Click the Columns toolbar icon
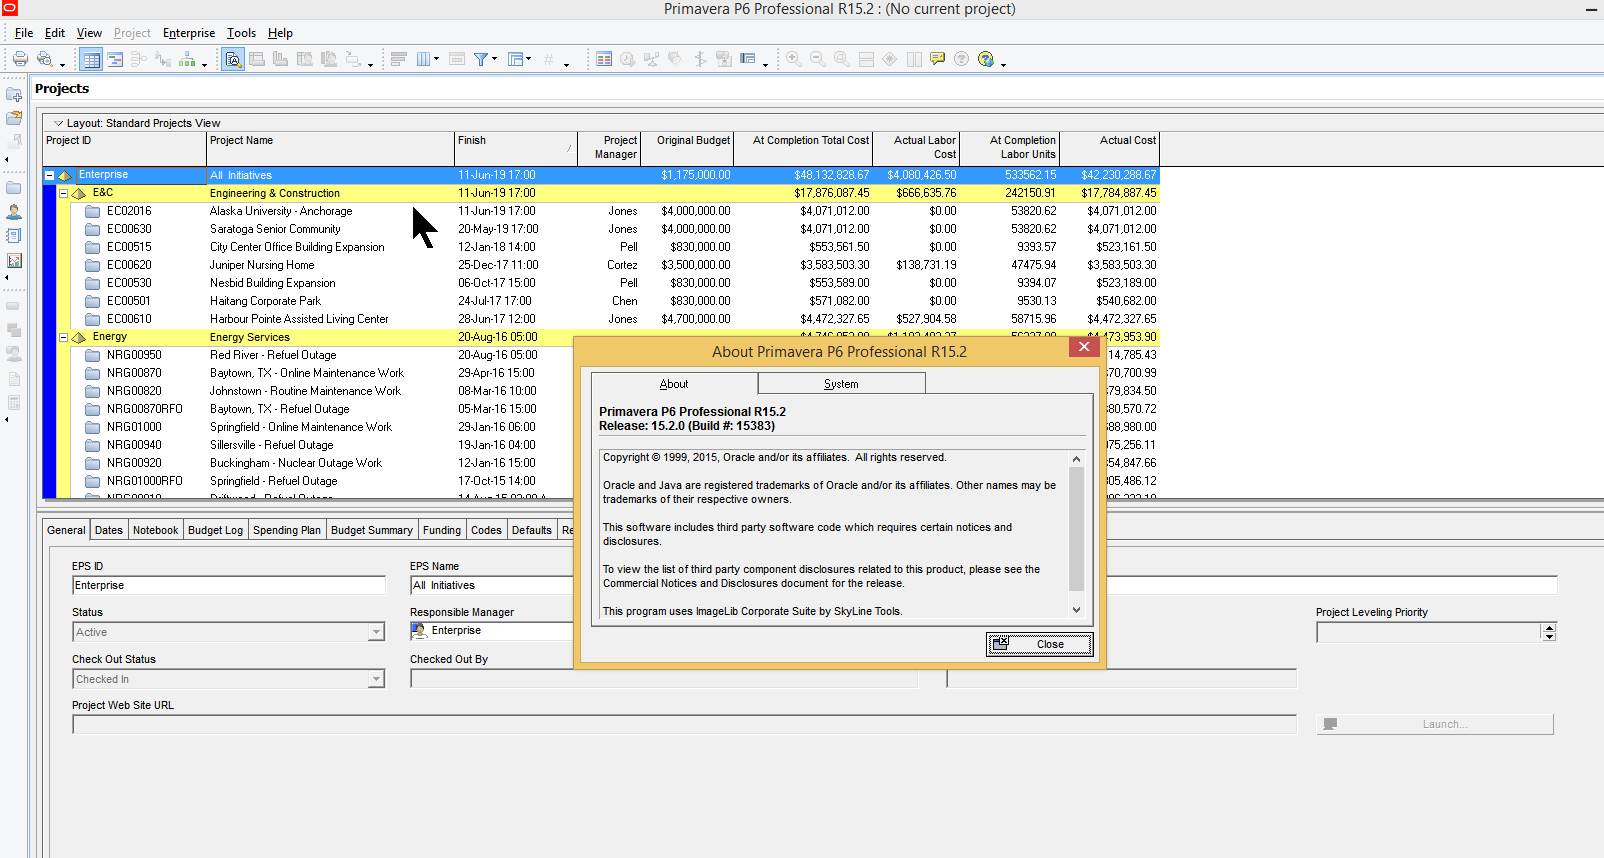This screenshot has width=1604, height=858. pos(424,59)
